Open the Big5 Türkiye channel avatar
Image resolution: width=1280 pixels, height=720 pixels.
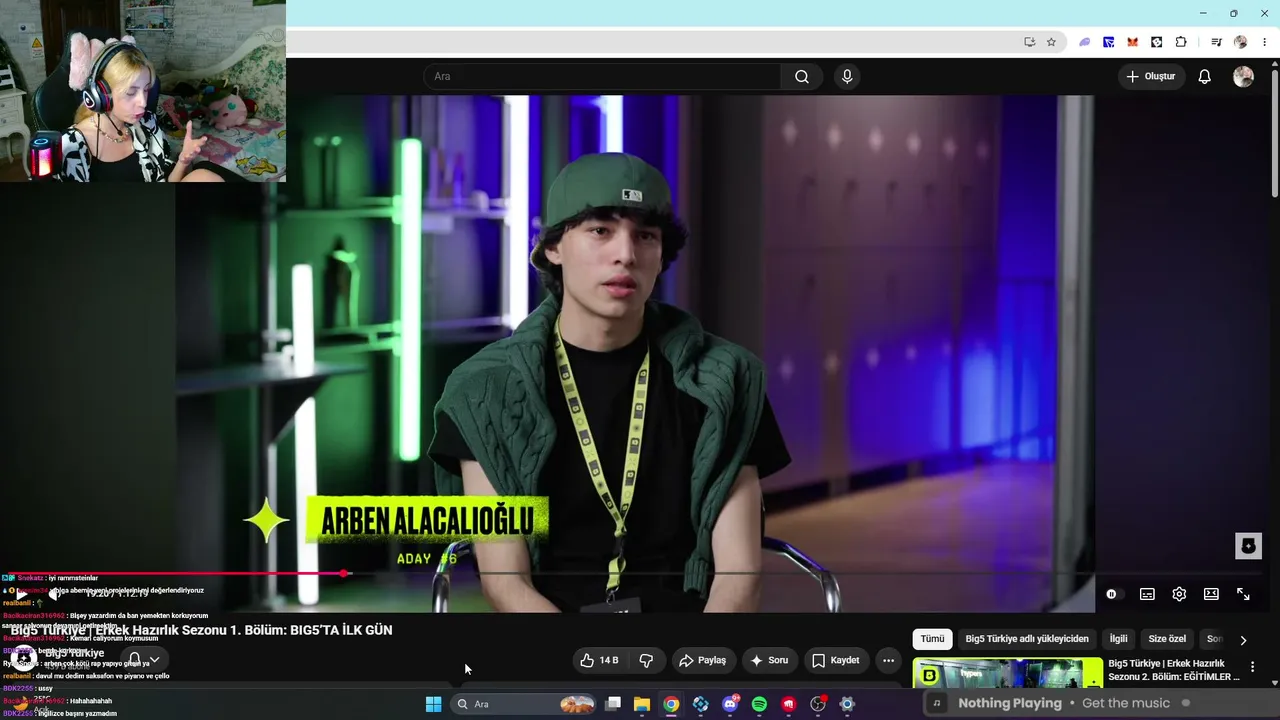[22, 658]
